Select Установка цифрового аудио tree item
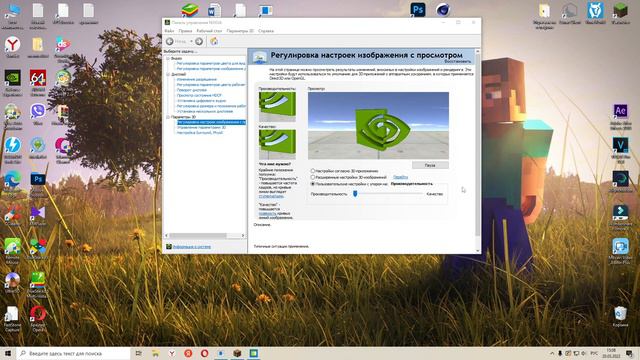Screen dimensions: 640x360 (x=201, y=100)
